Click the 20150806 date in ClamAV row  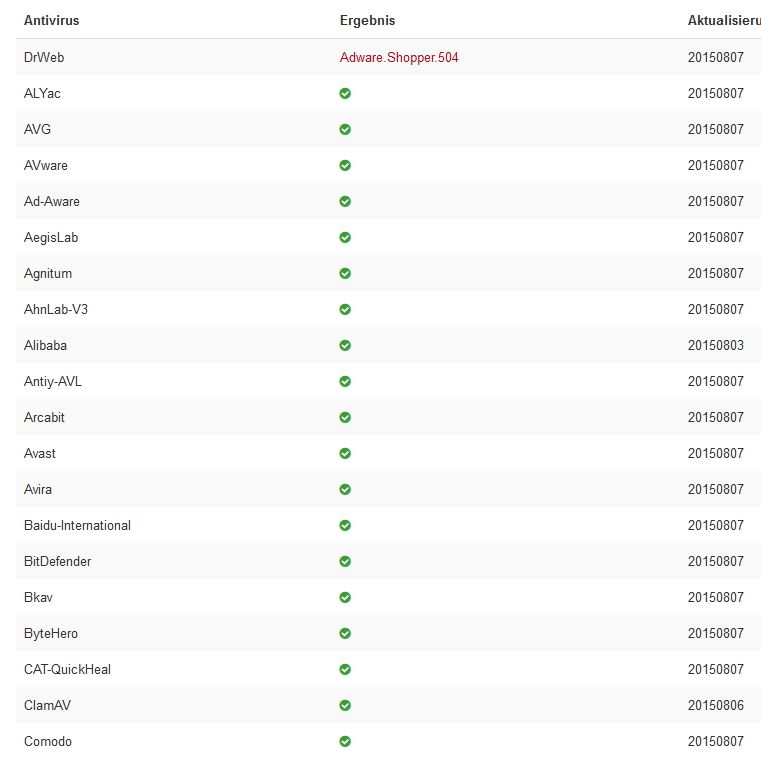click(x=716, y=705)
